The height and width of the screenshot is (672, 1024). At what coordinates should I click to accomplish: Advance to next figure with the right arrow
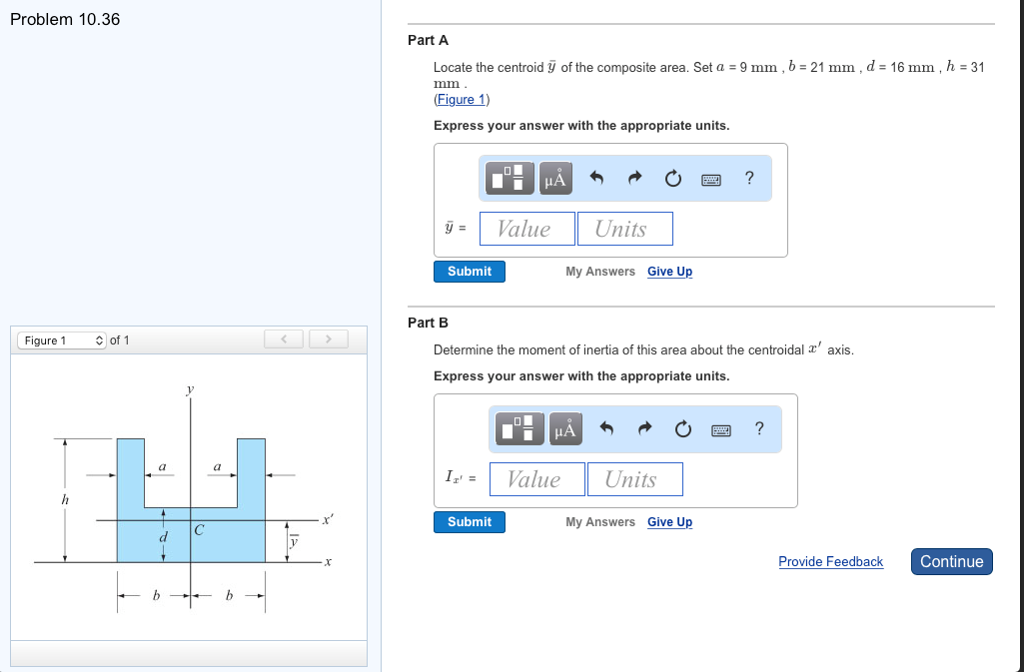pyautogui.click(x=328, y=339)
